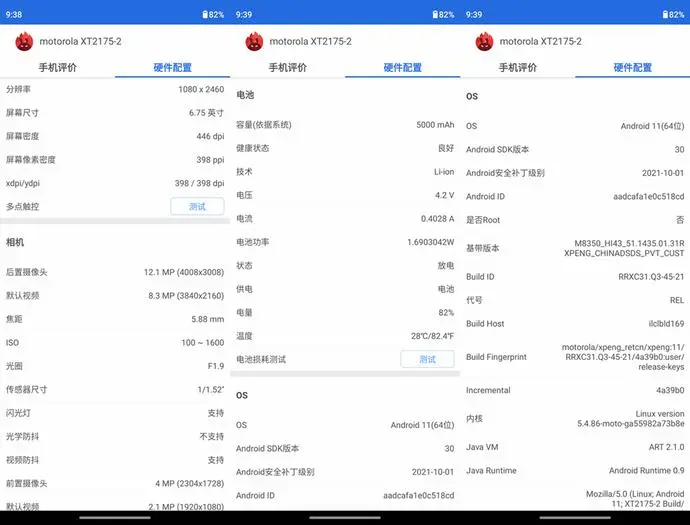This screenshot has height=525, width=690.
Task: Select the 5000 mAh capacity value
Action: [x=435, y=125]
